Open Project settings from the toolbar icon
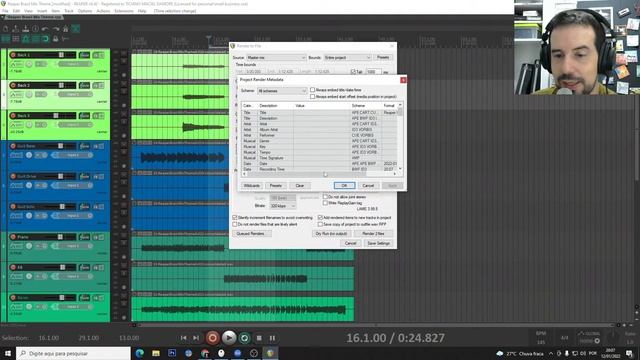Image resolution: width=640 pixels, height=360 pixels. [36, 29]
